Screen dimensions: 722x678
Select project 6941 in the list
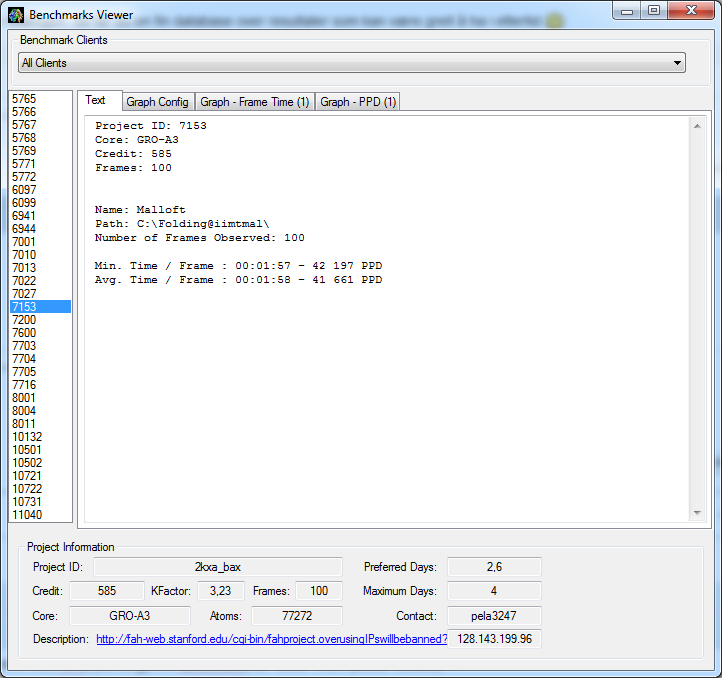(x=40, y=216)
